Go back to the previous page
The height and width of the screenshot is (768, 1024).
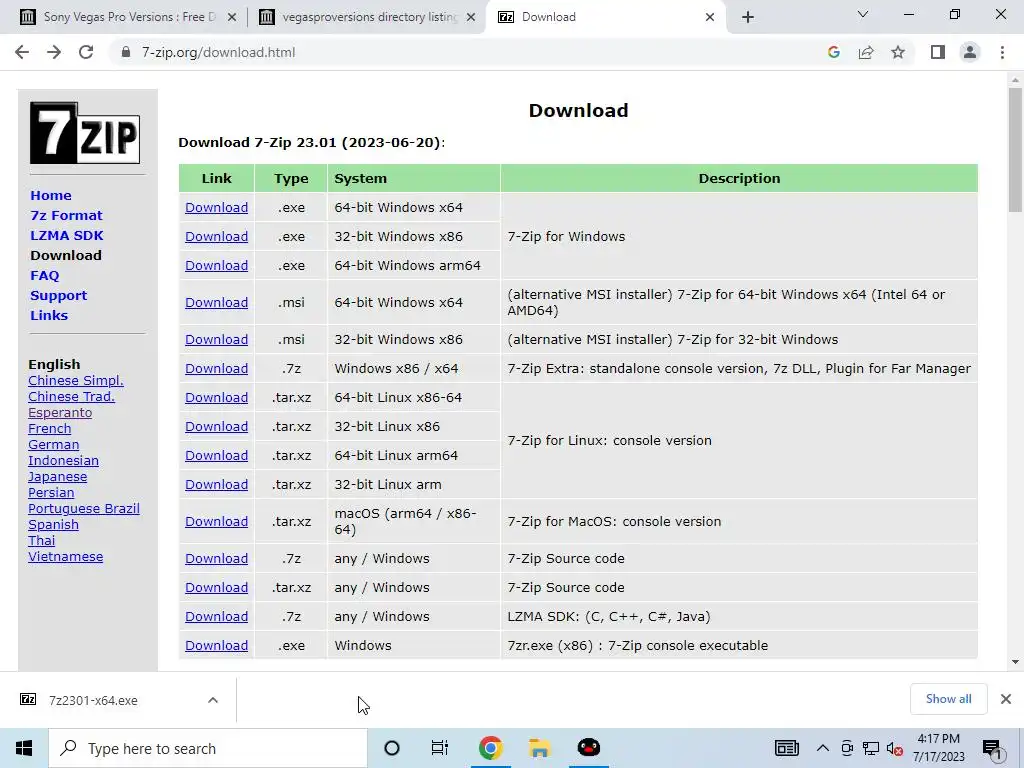[22, 52]
